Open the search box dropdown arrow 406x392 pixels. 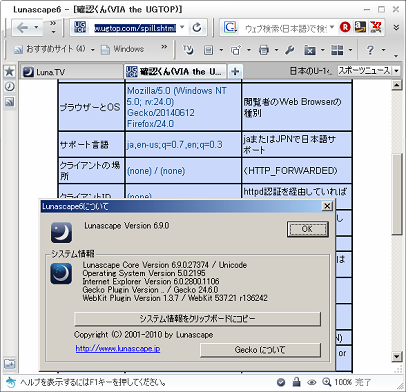(x=332, y=27)
